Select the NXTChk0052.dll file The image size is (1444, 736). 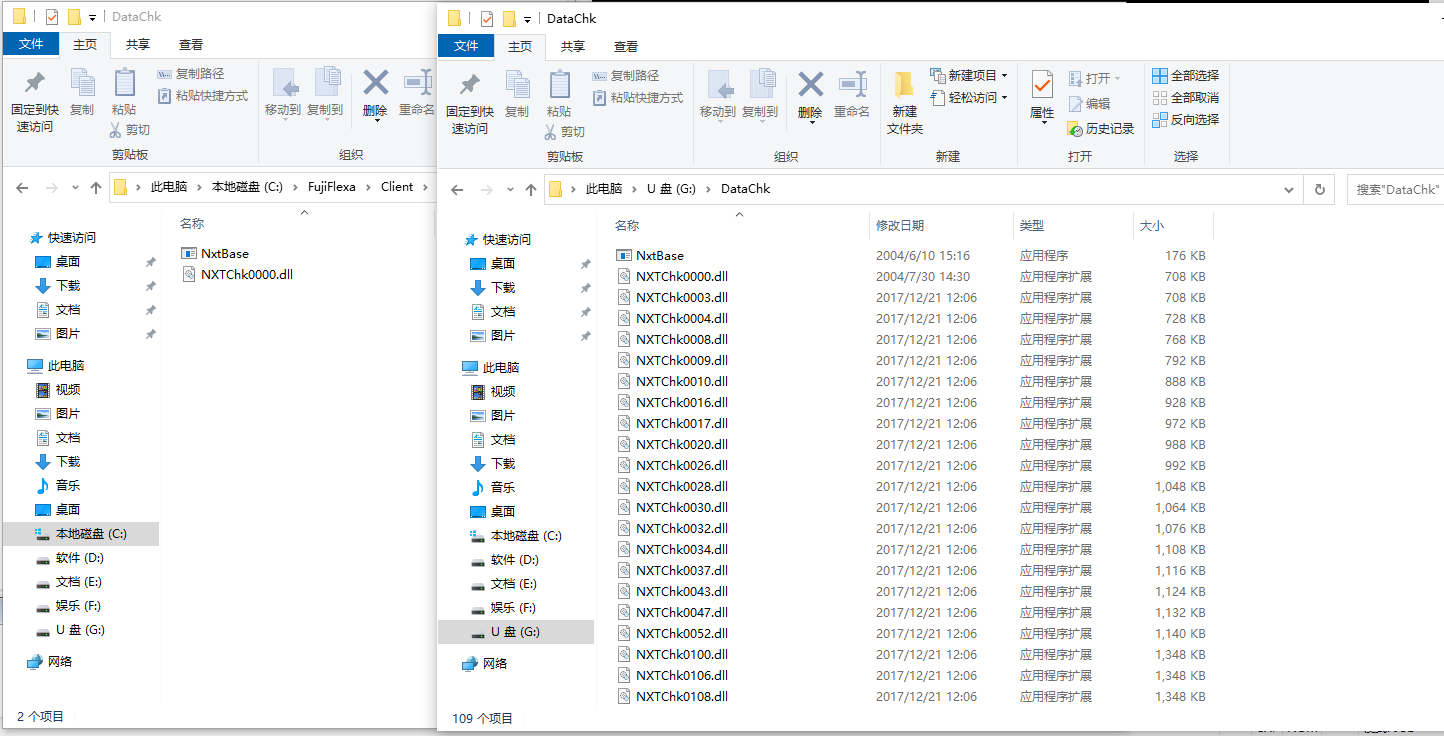(681, 633)
